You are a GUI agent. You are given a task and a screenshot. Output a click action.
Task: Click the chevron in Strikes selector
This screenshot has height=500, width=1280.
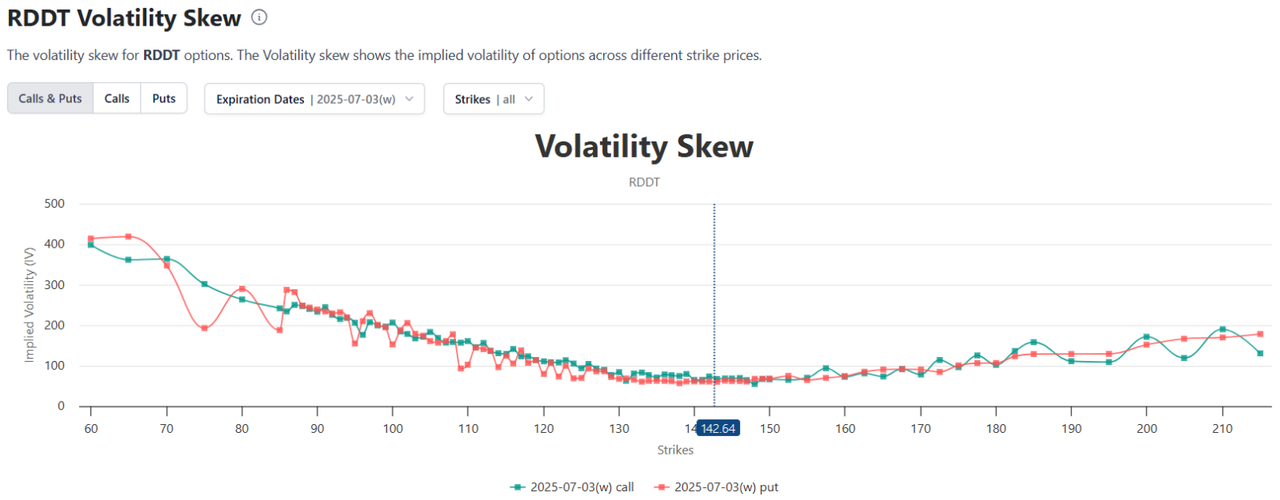click(530, 99)
